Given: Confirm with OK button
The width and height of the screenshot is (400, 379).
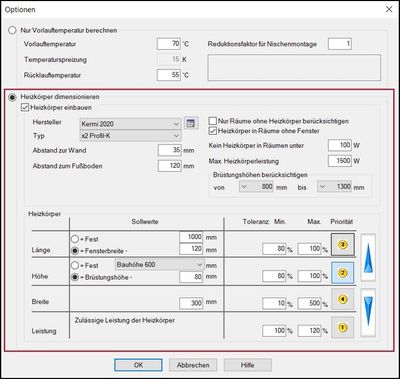Looking at the screenshot, I should point(138,365).
